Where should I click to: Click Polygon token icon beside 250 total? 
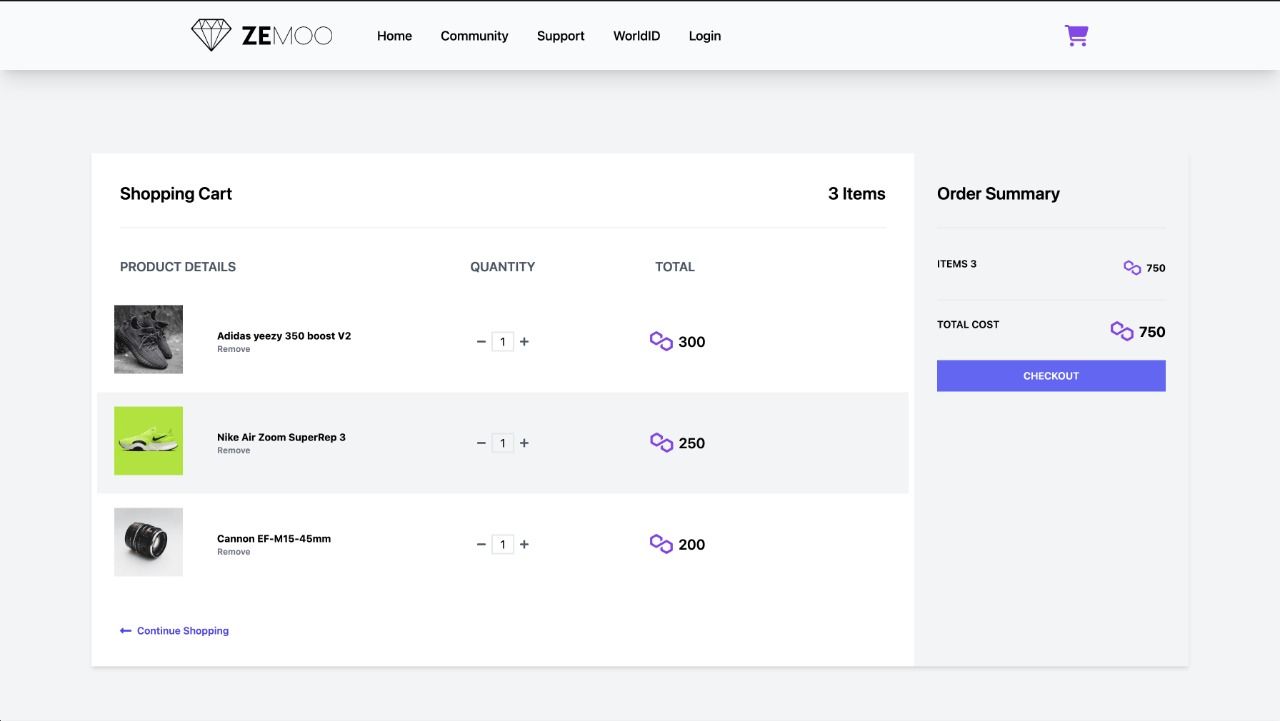pyautogui.click(x=661, y=442)
